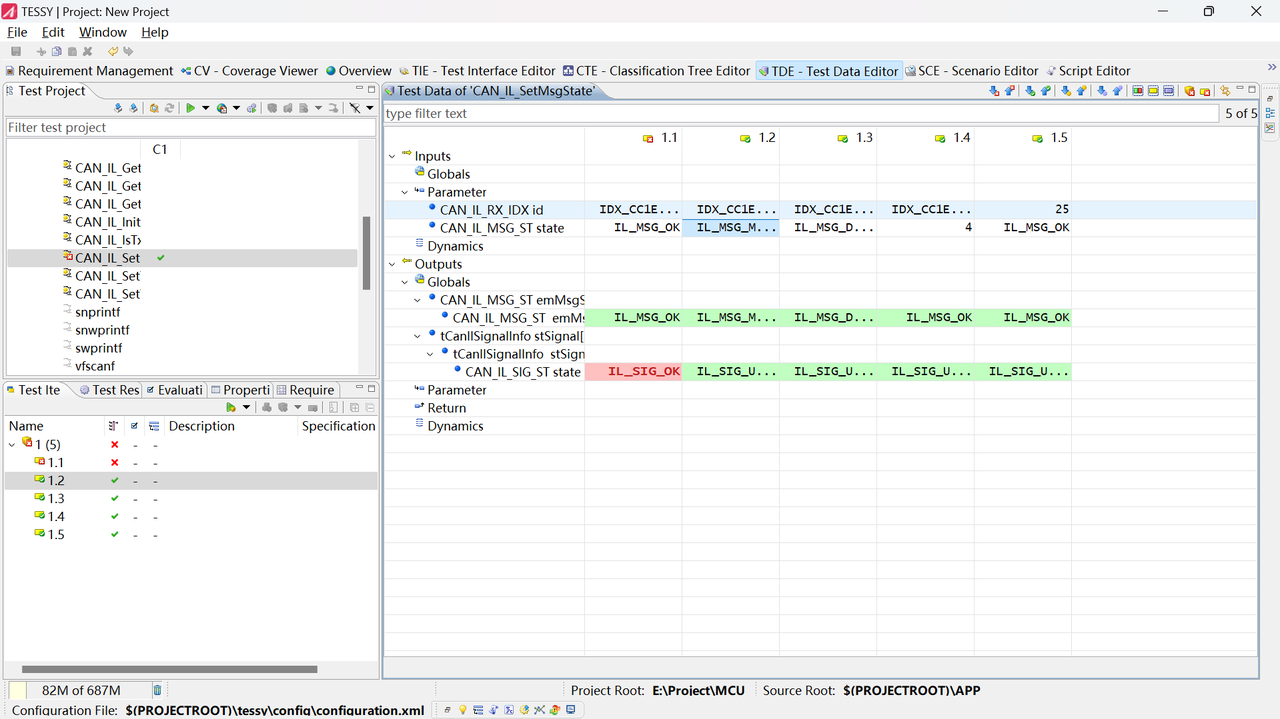Open the dropdown next to the globe icon
1280x719 pixels.
[x=236, y=108]
